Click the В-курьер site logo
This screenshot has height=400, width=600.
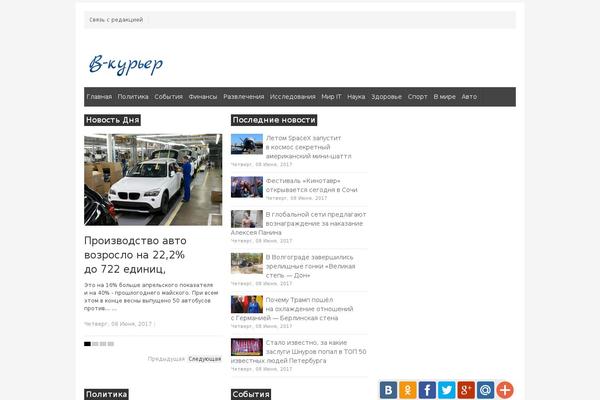tap(126, 64)
